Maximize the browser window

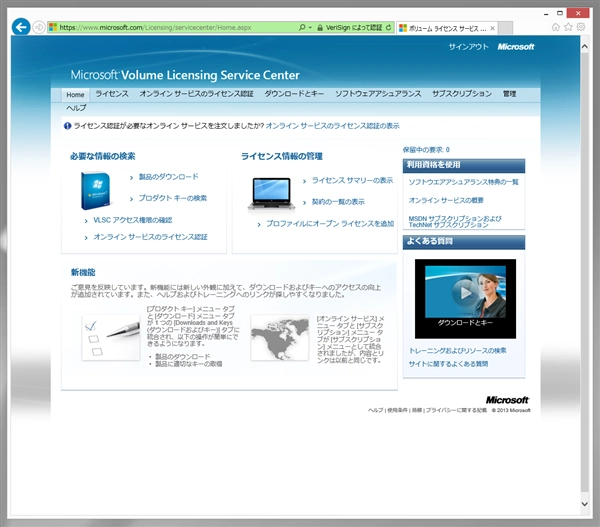[x=560, y=13]
